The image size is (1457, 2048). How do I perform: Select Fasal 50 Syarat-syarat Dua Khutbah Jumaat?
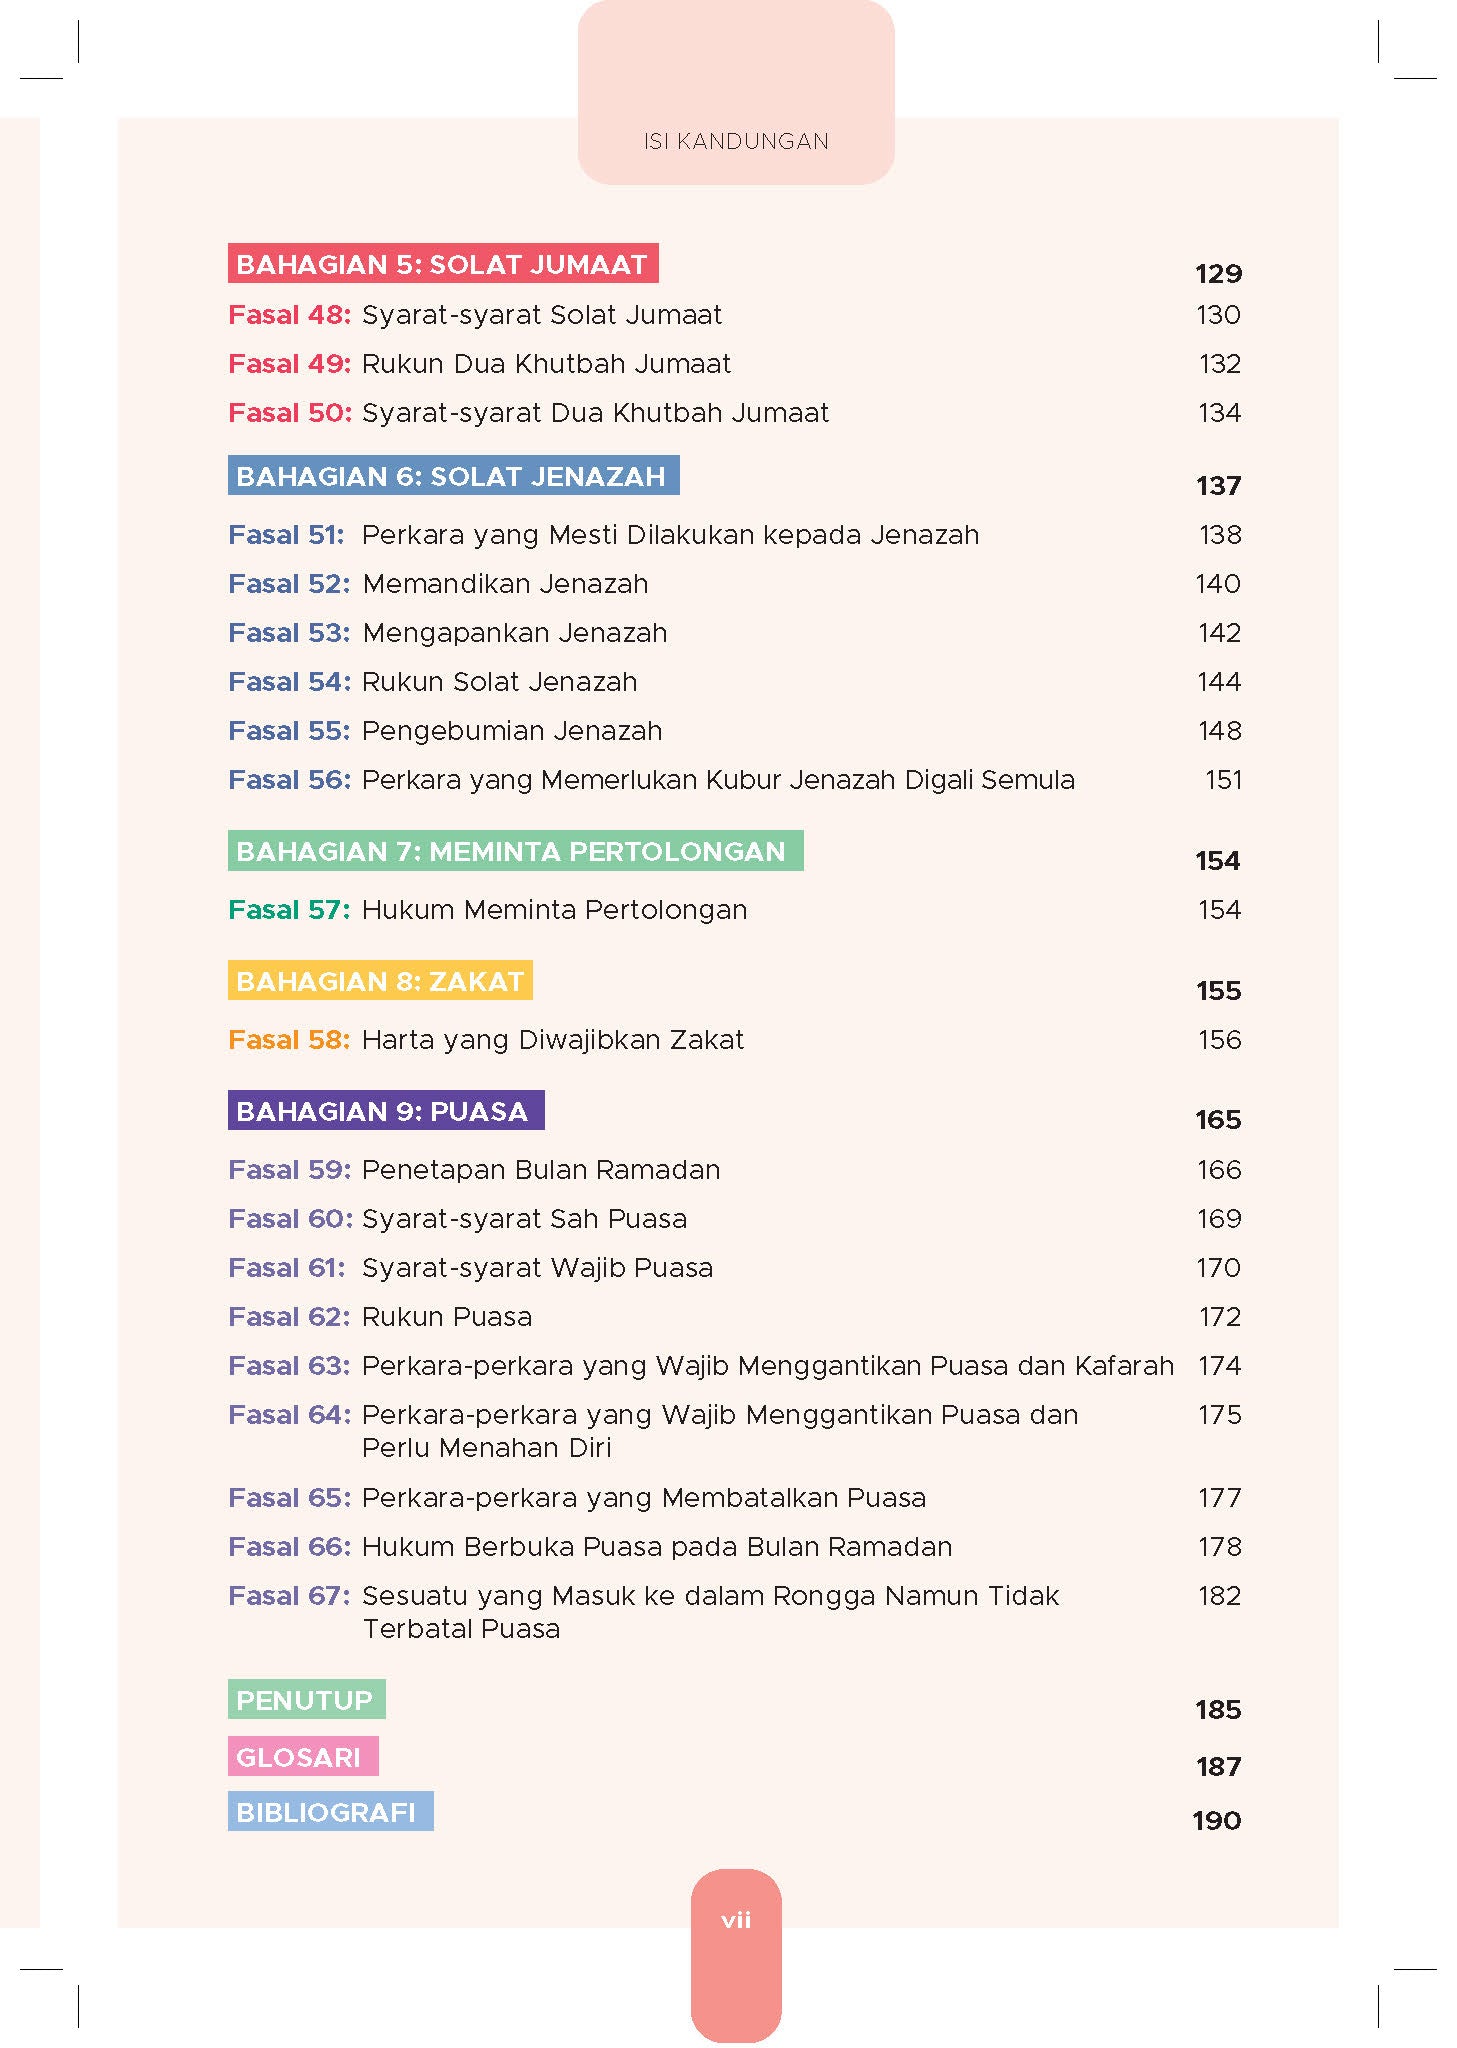(x=528, y=413)
